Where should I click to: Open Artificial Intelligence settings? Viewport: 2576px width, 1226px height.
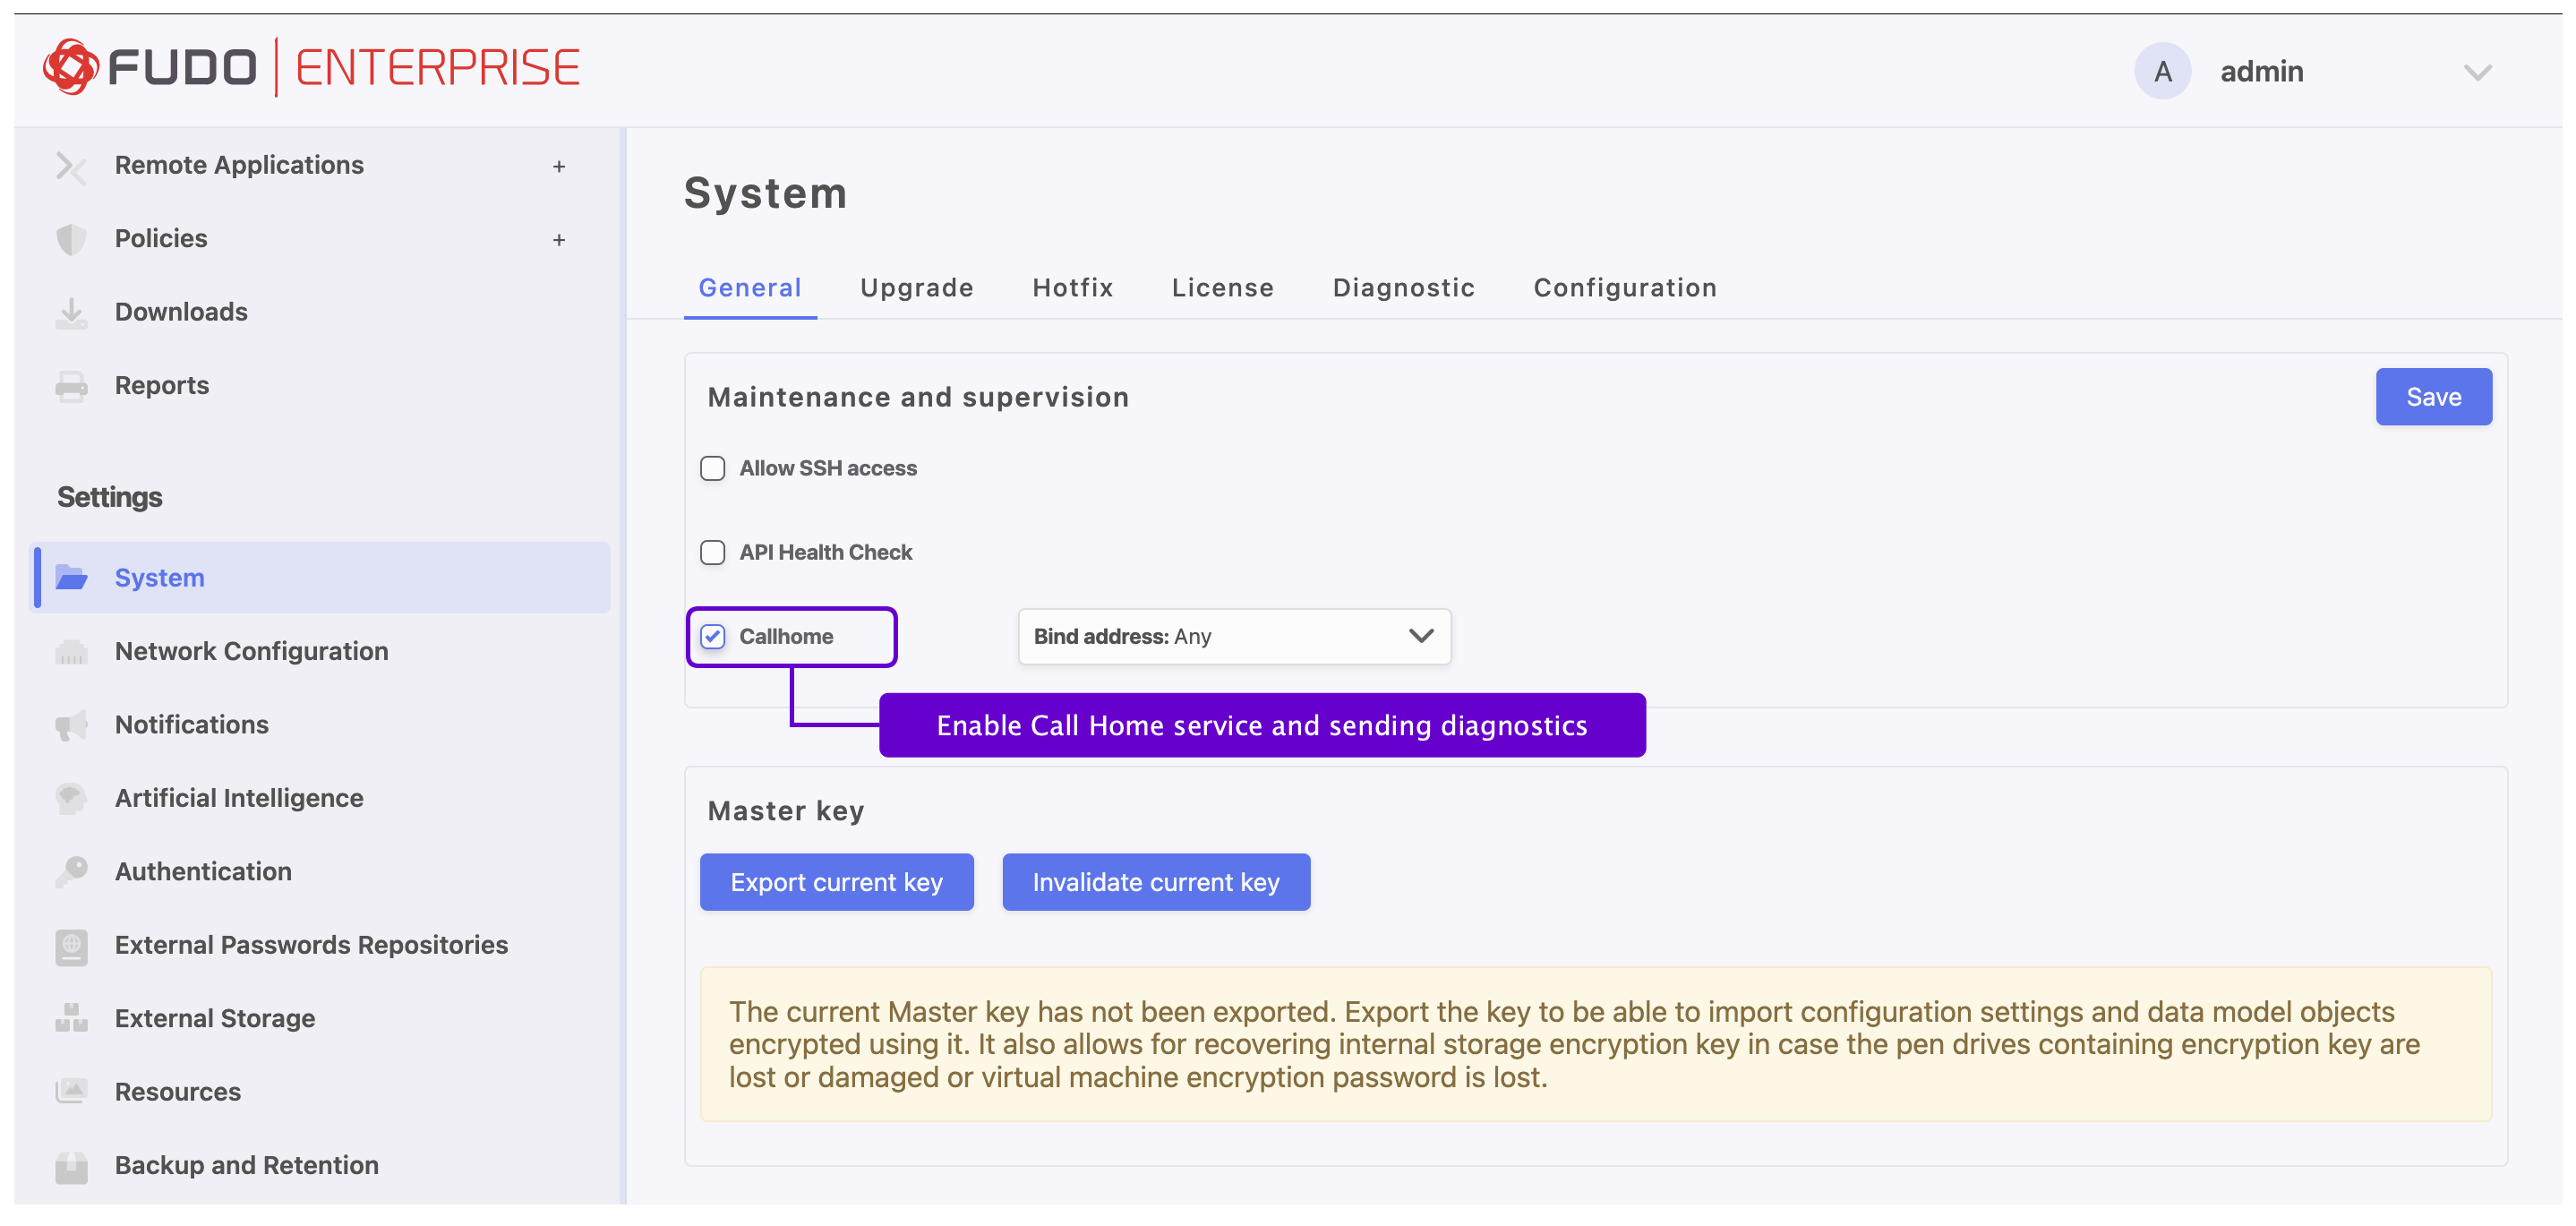click(239, 799)
